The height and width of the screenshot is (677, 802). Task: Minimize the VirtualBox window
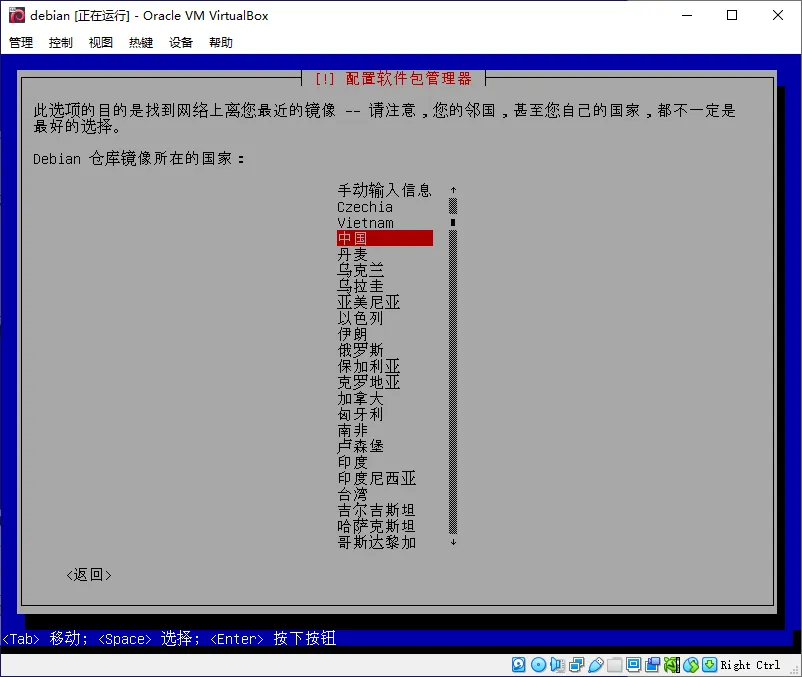pos(687,15)
